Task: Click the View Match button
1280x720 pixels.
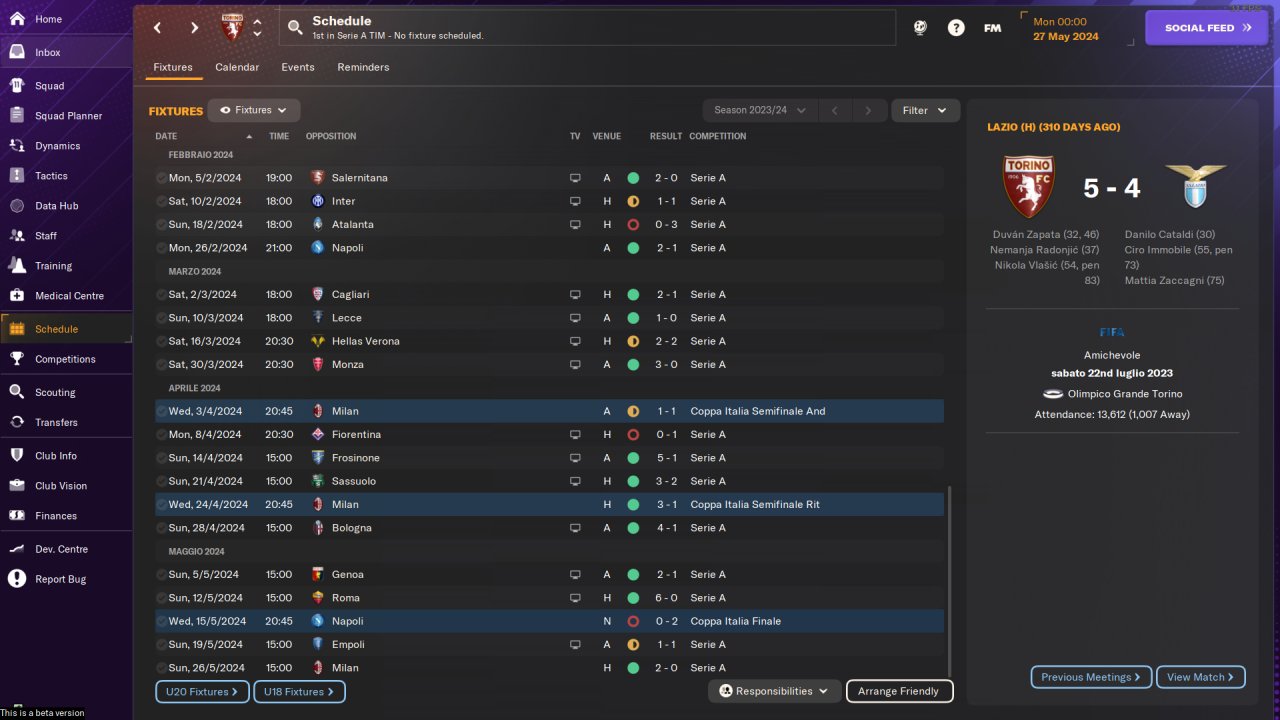Action: coord(1201,677)
